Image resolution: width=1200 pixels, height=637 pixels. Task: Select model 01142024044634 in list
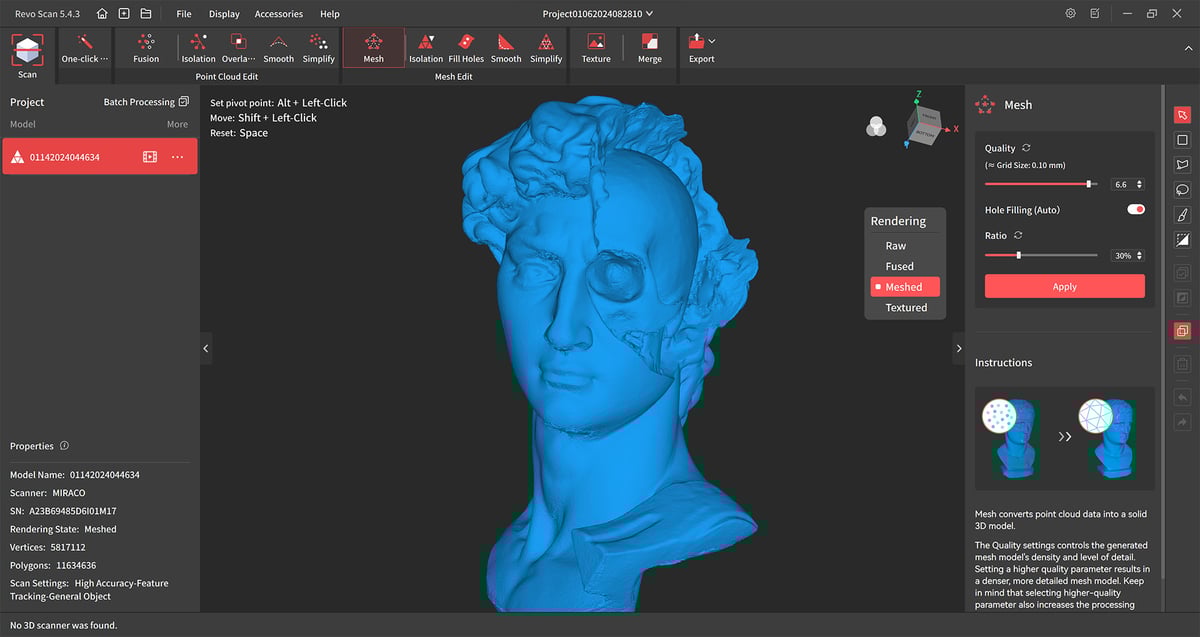[99, 157]
